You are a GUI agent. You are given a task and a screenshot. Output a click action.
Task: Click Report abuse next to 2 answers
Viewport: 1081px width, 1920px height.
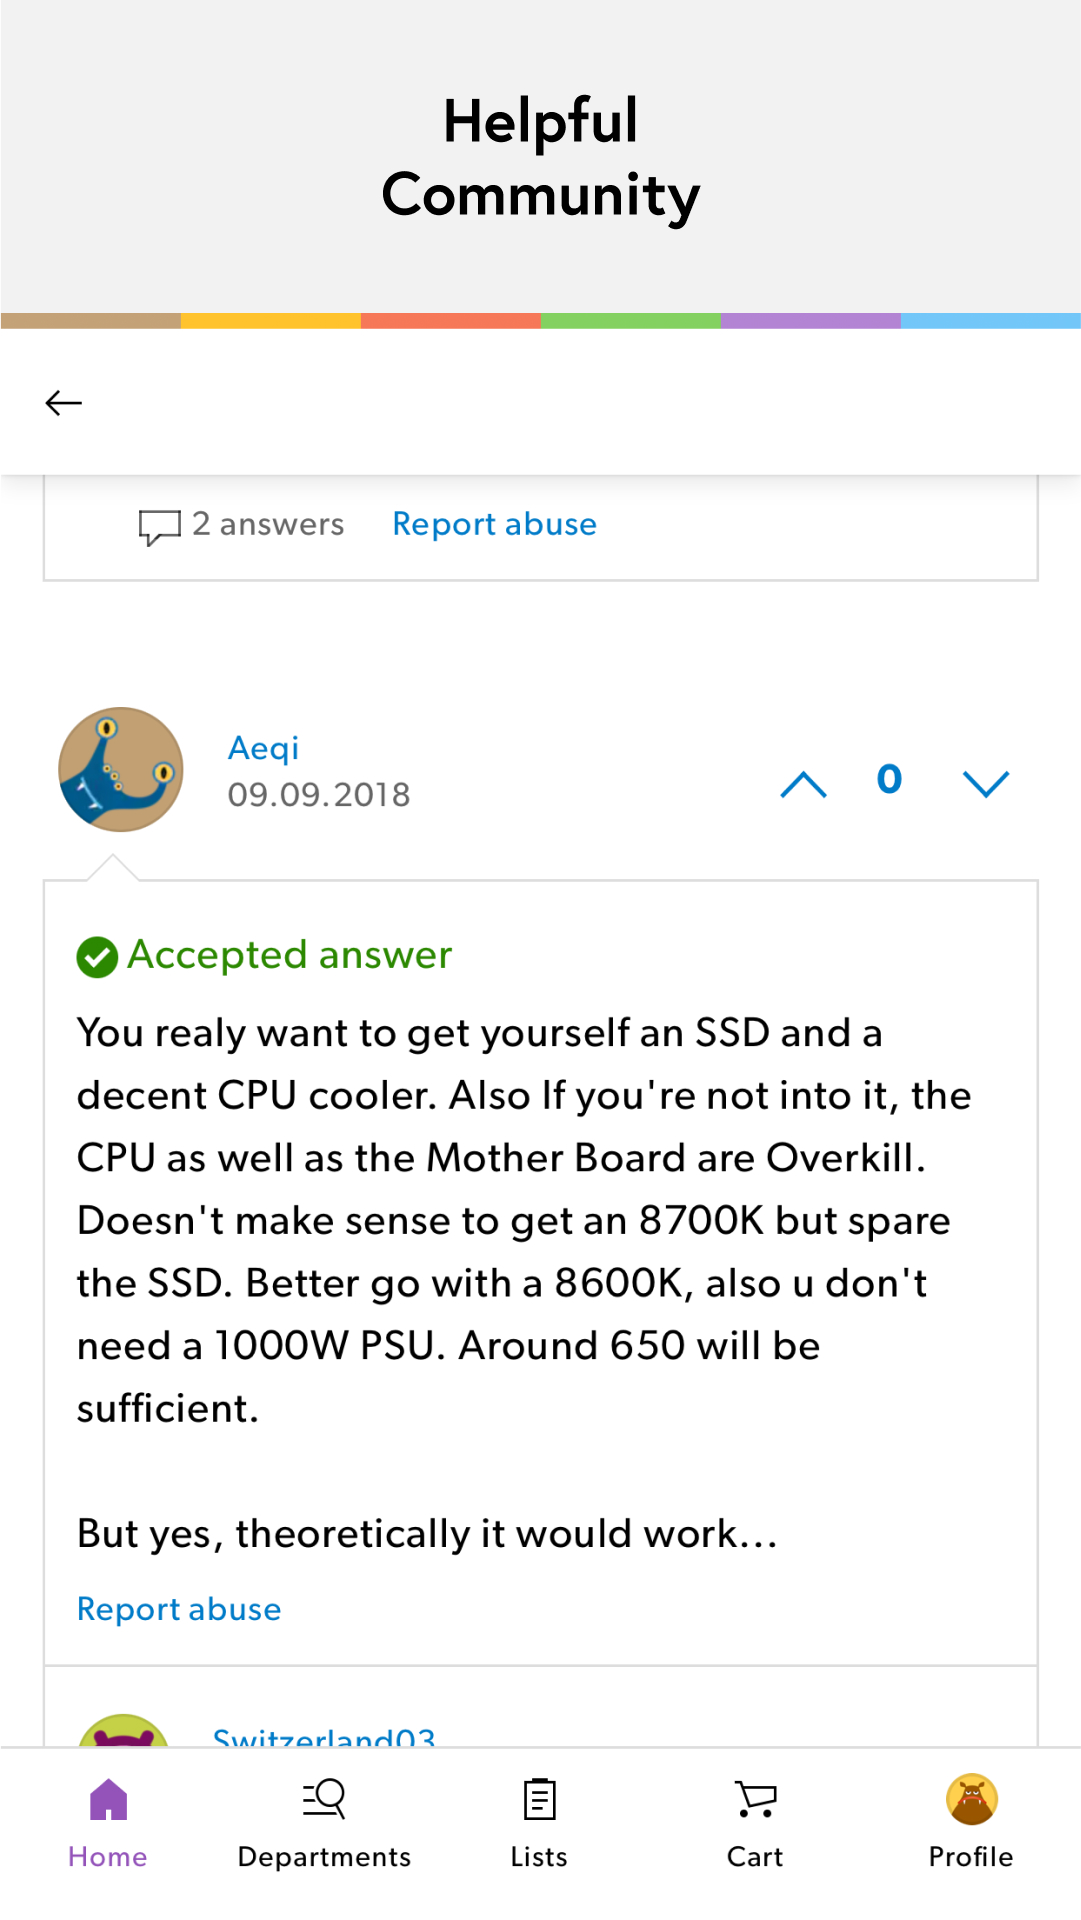point(494,524)
